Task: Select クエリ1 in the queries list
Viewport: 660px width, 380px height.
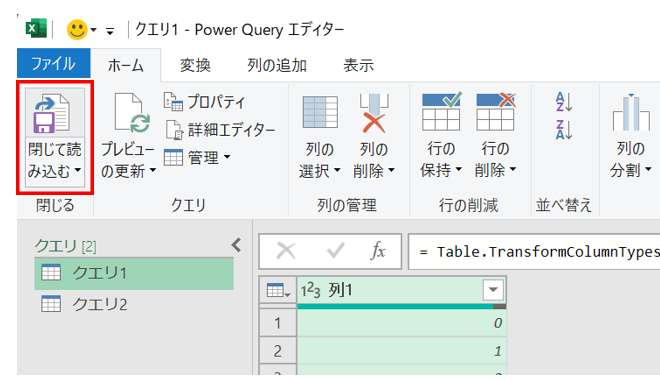Action: click(134, 274)
